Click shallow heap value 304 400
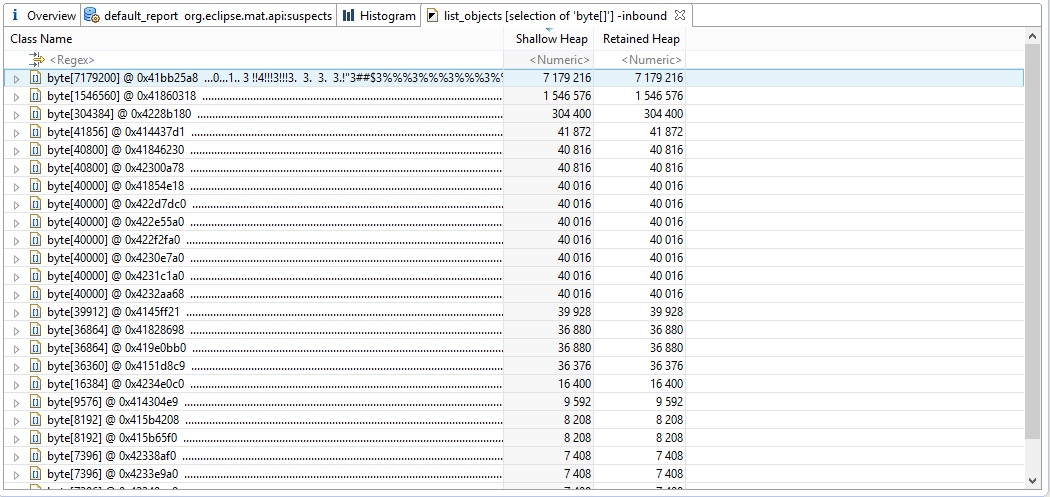The width and height of the screenshot is (1050, 497). [x=571, y=114]
